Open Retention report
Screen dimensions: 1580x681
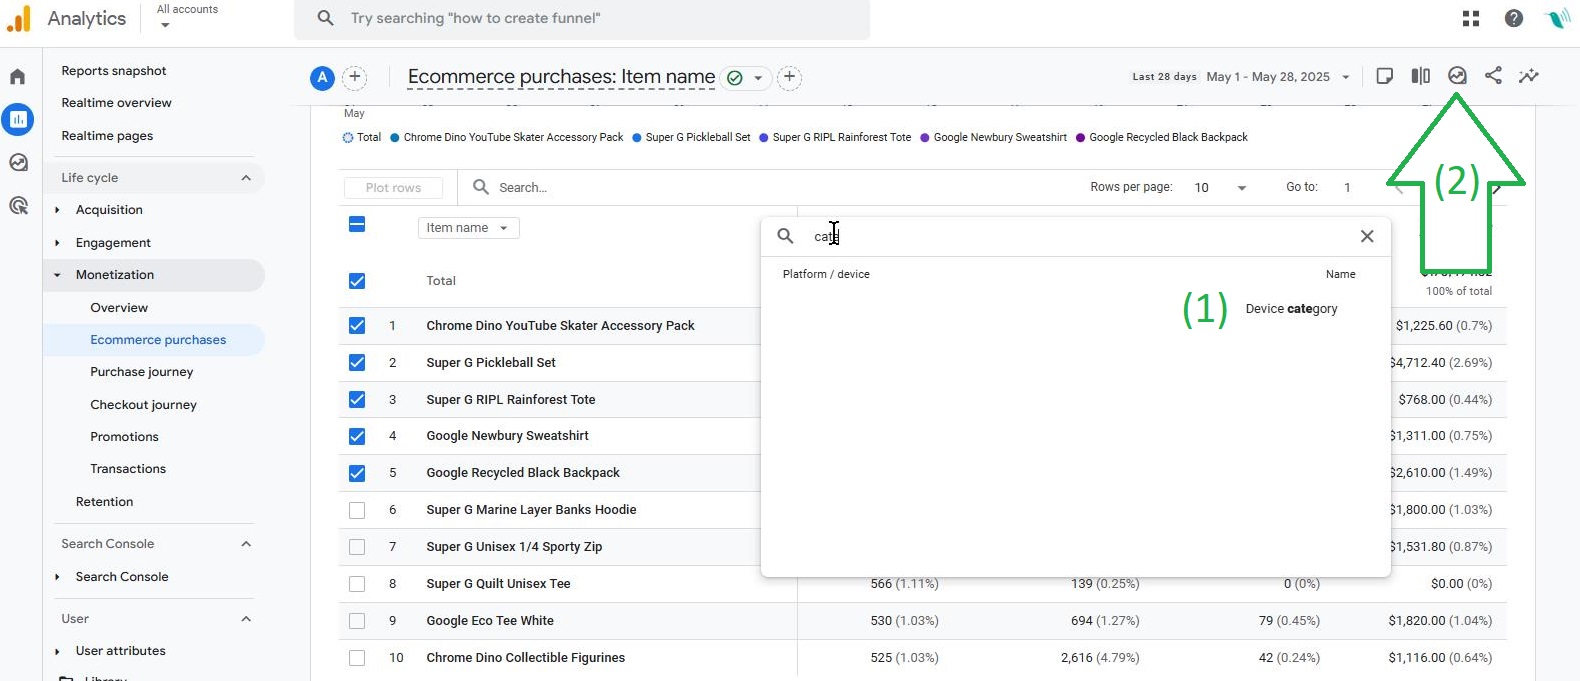(104, 502)
